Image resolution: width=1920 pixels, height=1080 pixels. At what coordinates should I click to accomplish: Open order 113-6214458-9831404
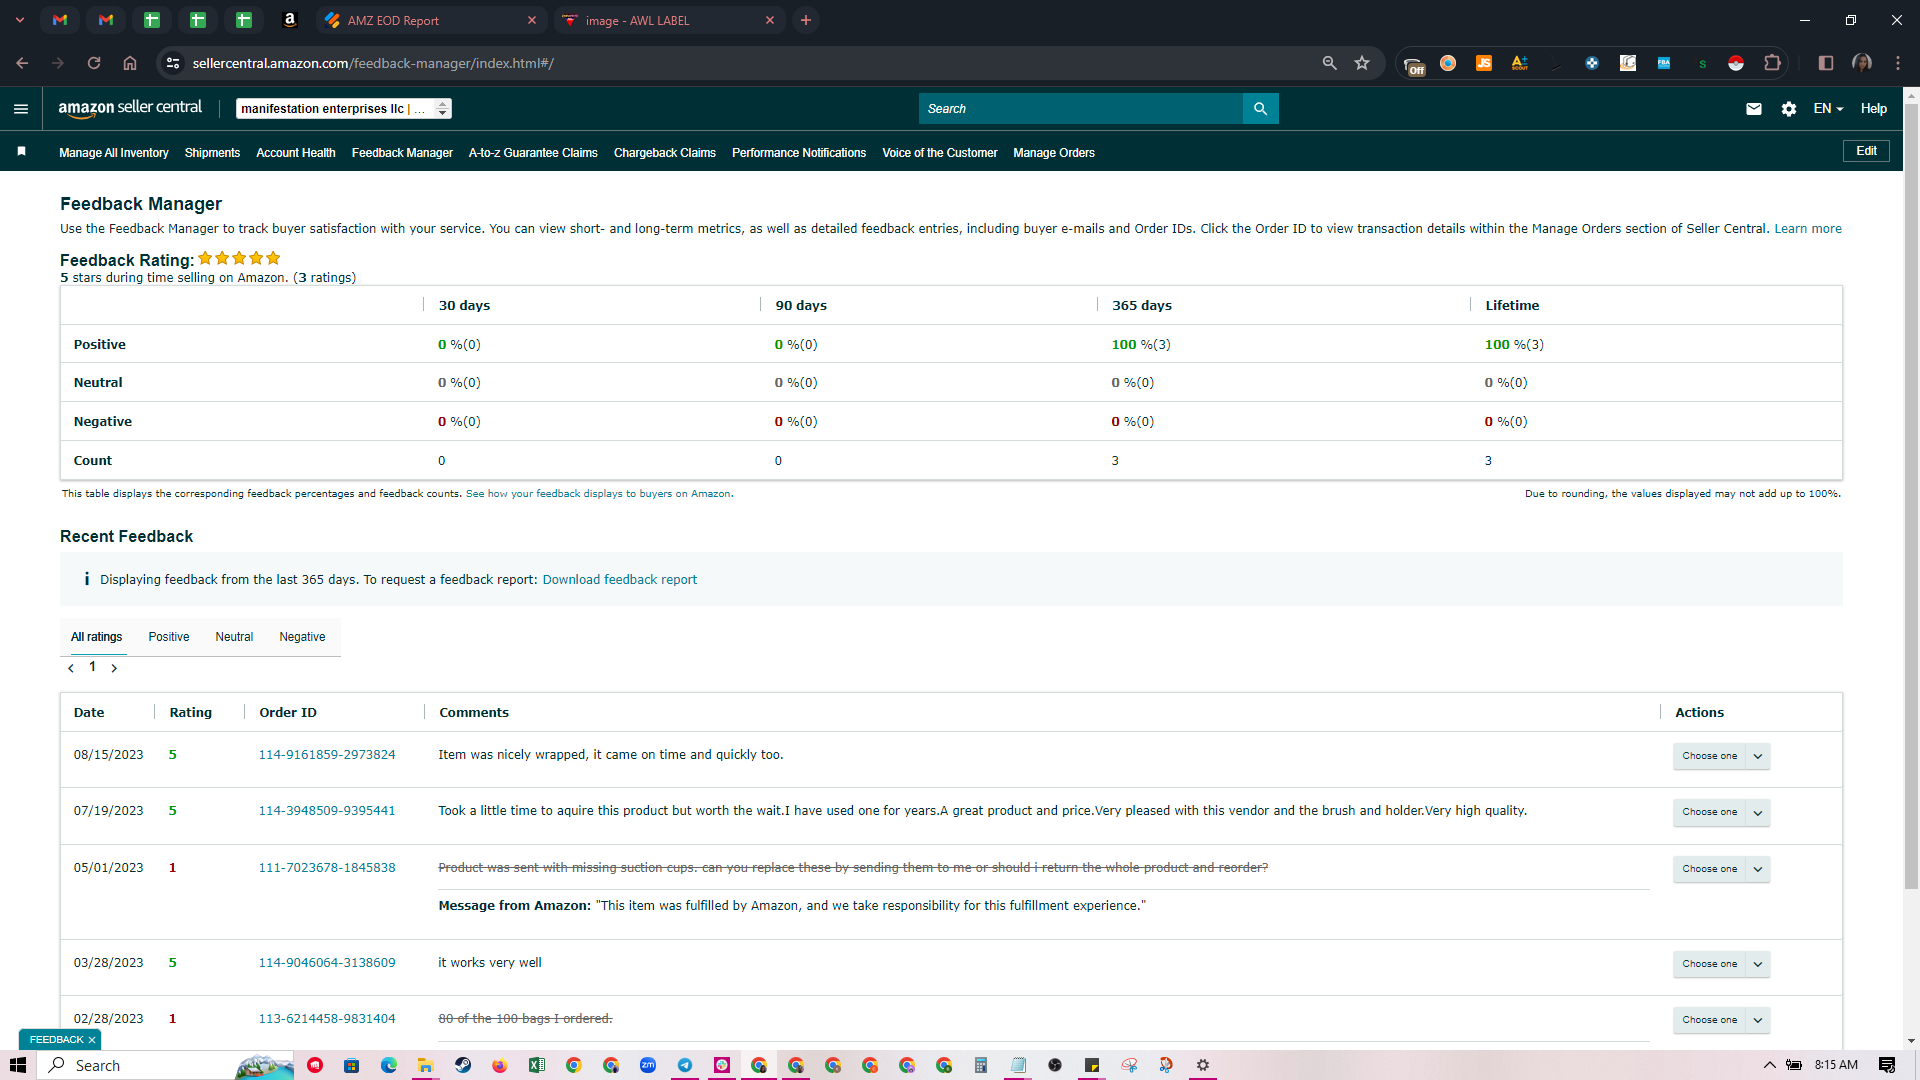tap(327, 1019)
